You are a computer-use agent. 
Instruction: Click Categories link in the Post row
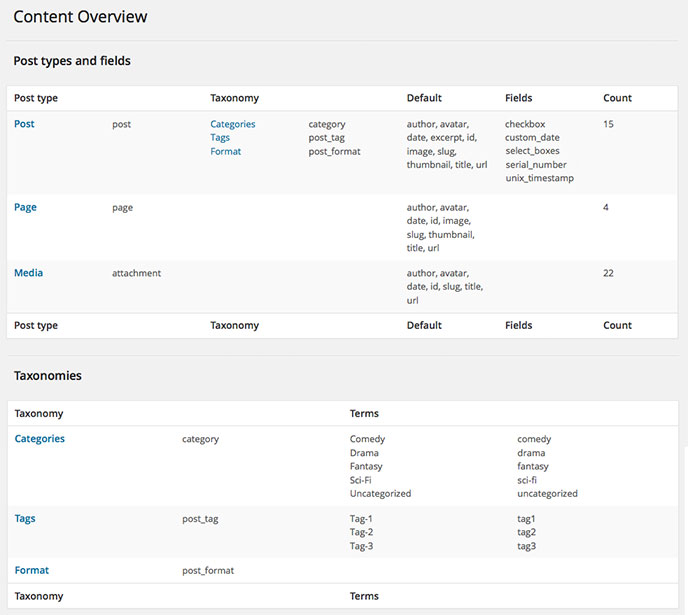pos(232,124)
